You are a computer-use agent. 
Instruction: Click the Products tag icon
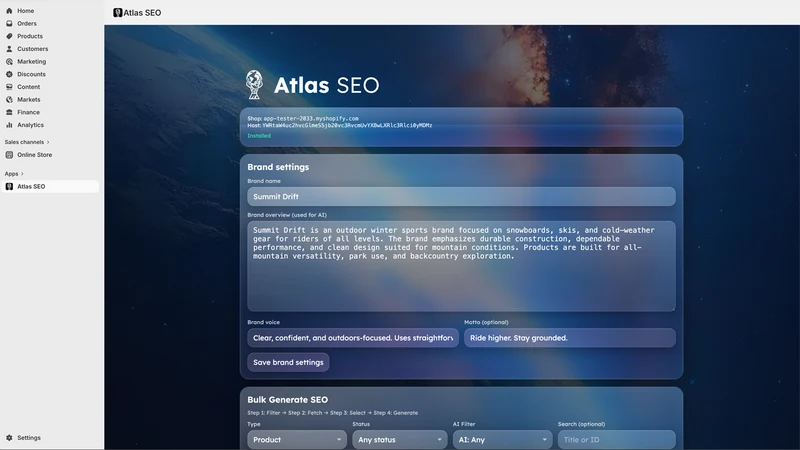pyautogui.click(x=9, y=36)
